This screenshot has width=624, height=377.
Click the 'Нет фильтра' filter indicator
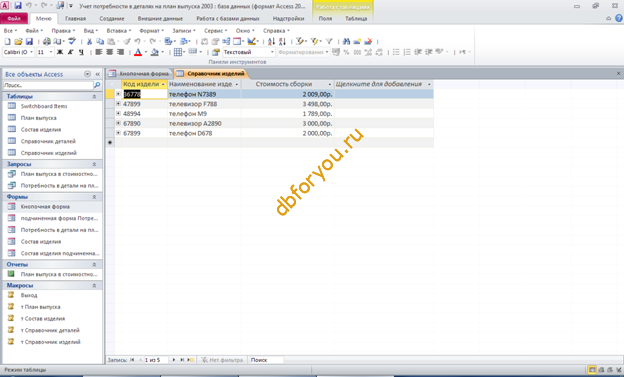tap(222, 360)
